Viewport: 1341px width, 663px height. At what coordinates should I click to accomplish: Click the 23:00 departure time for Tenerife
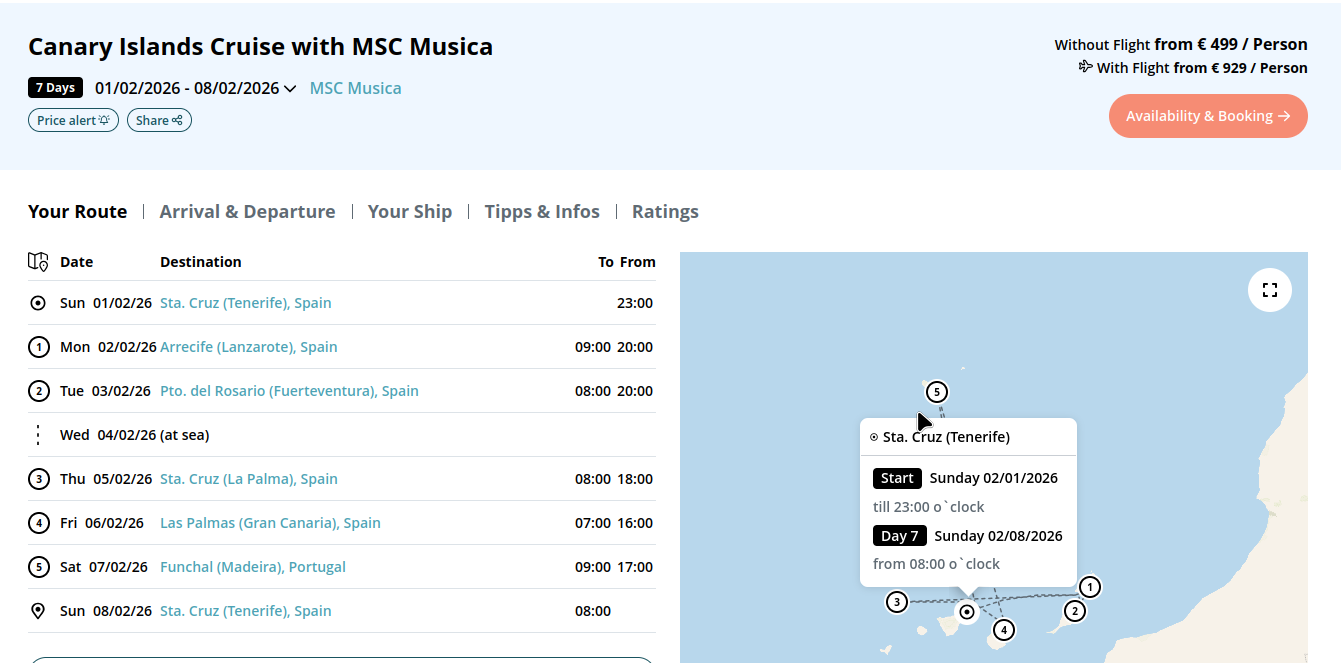pyautogui.click(x=635, y=303)
